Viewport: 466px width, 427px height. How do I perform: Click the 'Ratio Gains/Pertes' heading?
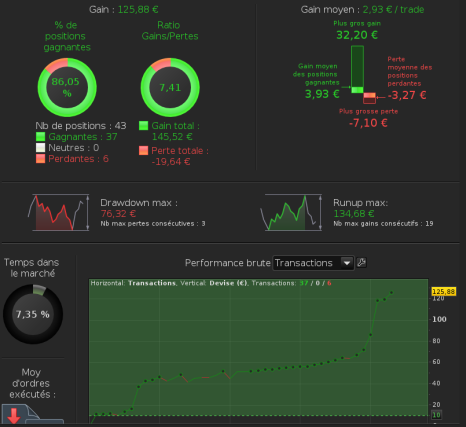pos(170,31)
